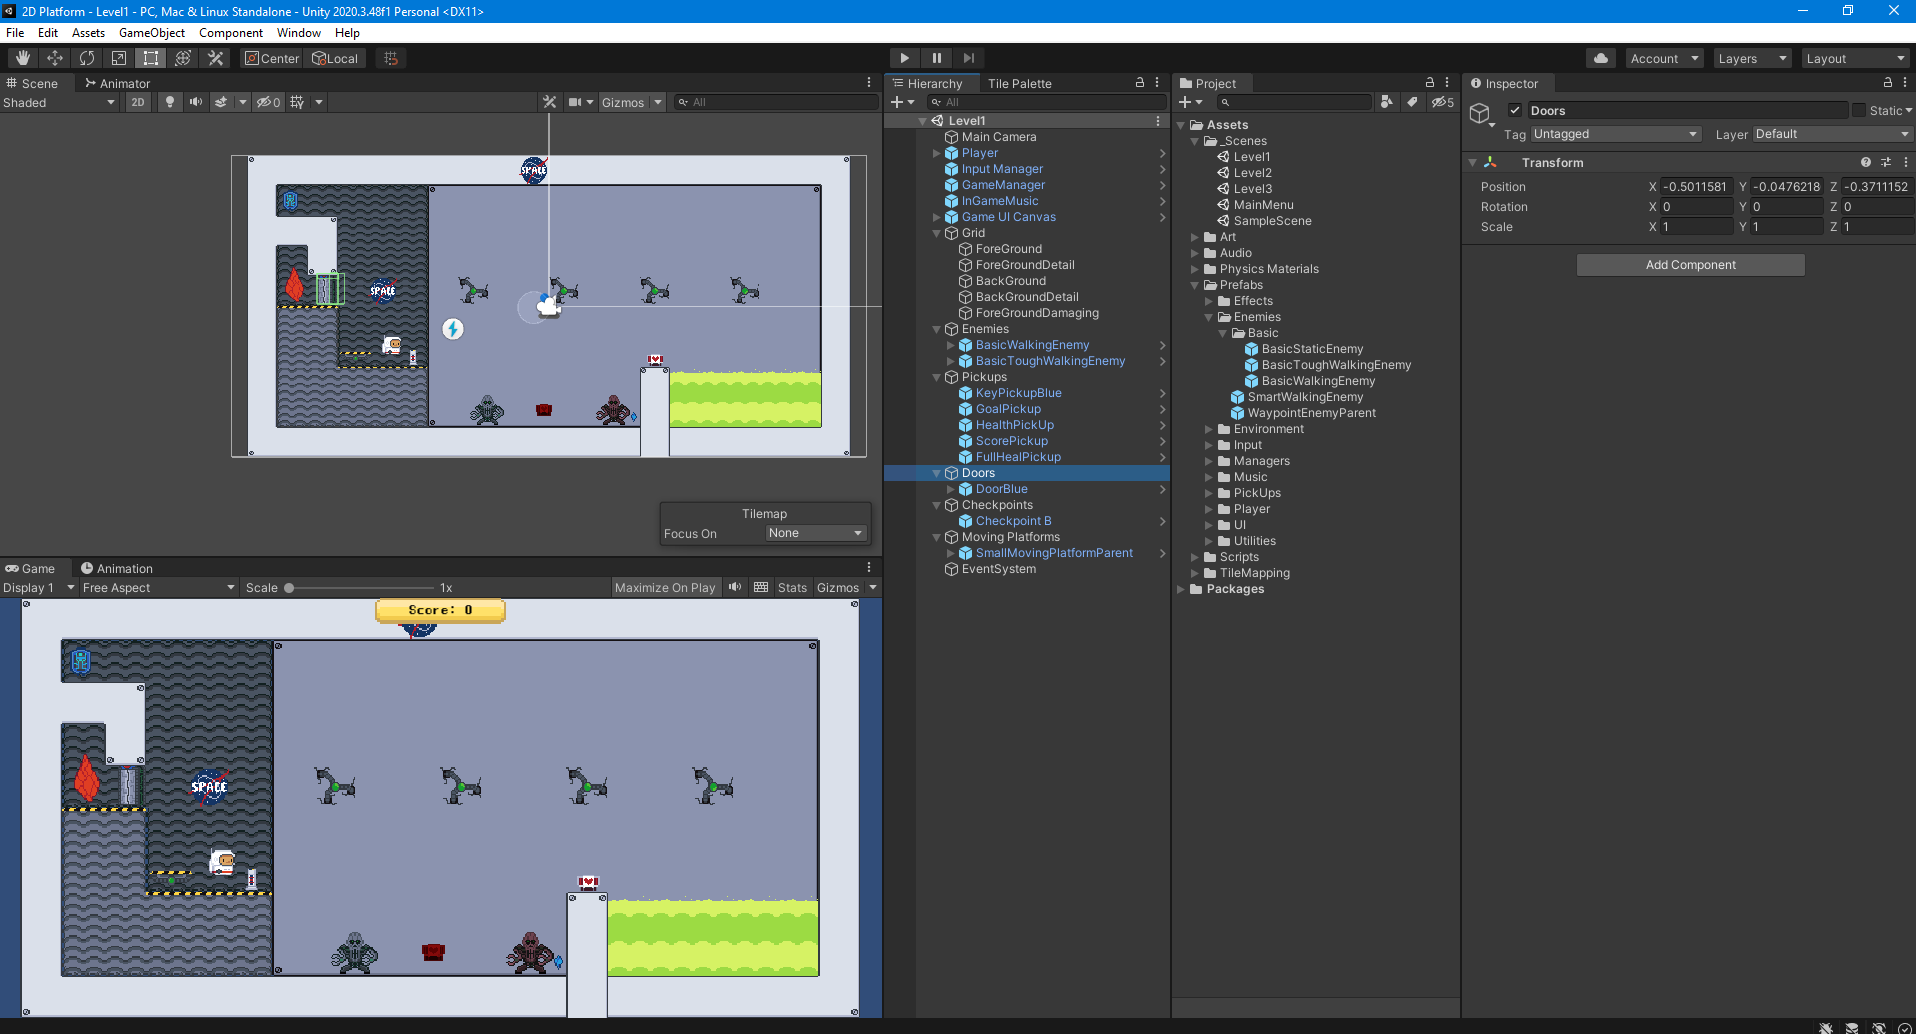Screen dimensions: 1916x1034
Task: Open the Transform component help icon
Action: (x=1866, y=162)
